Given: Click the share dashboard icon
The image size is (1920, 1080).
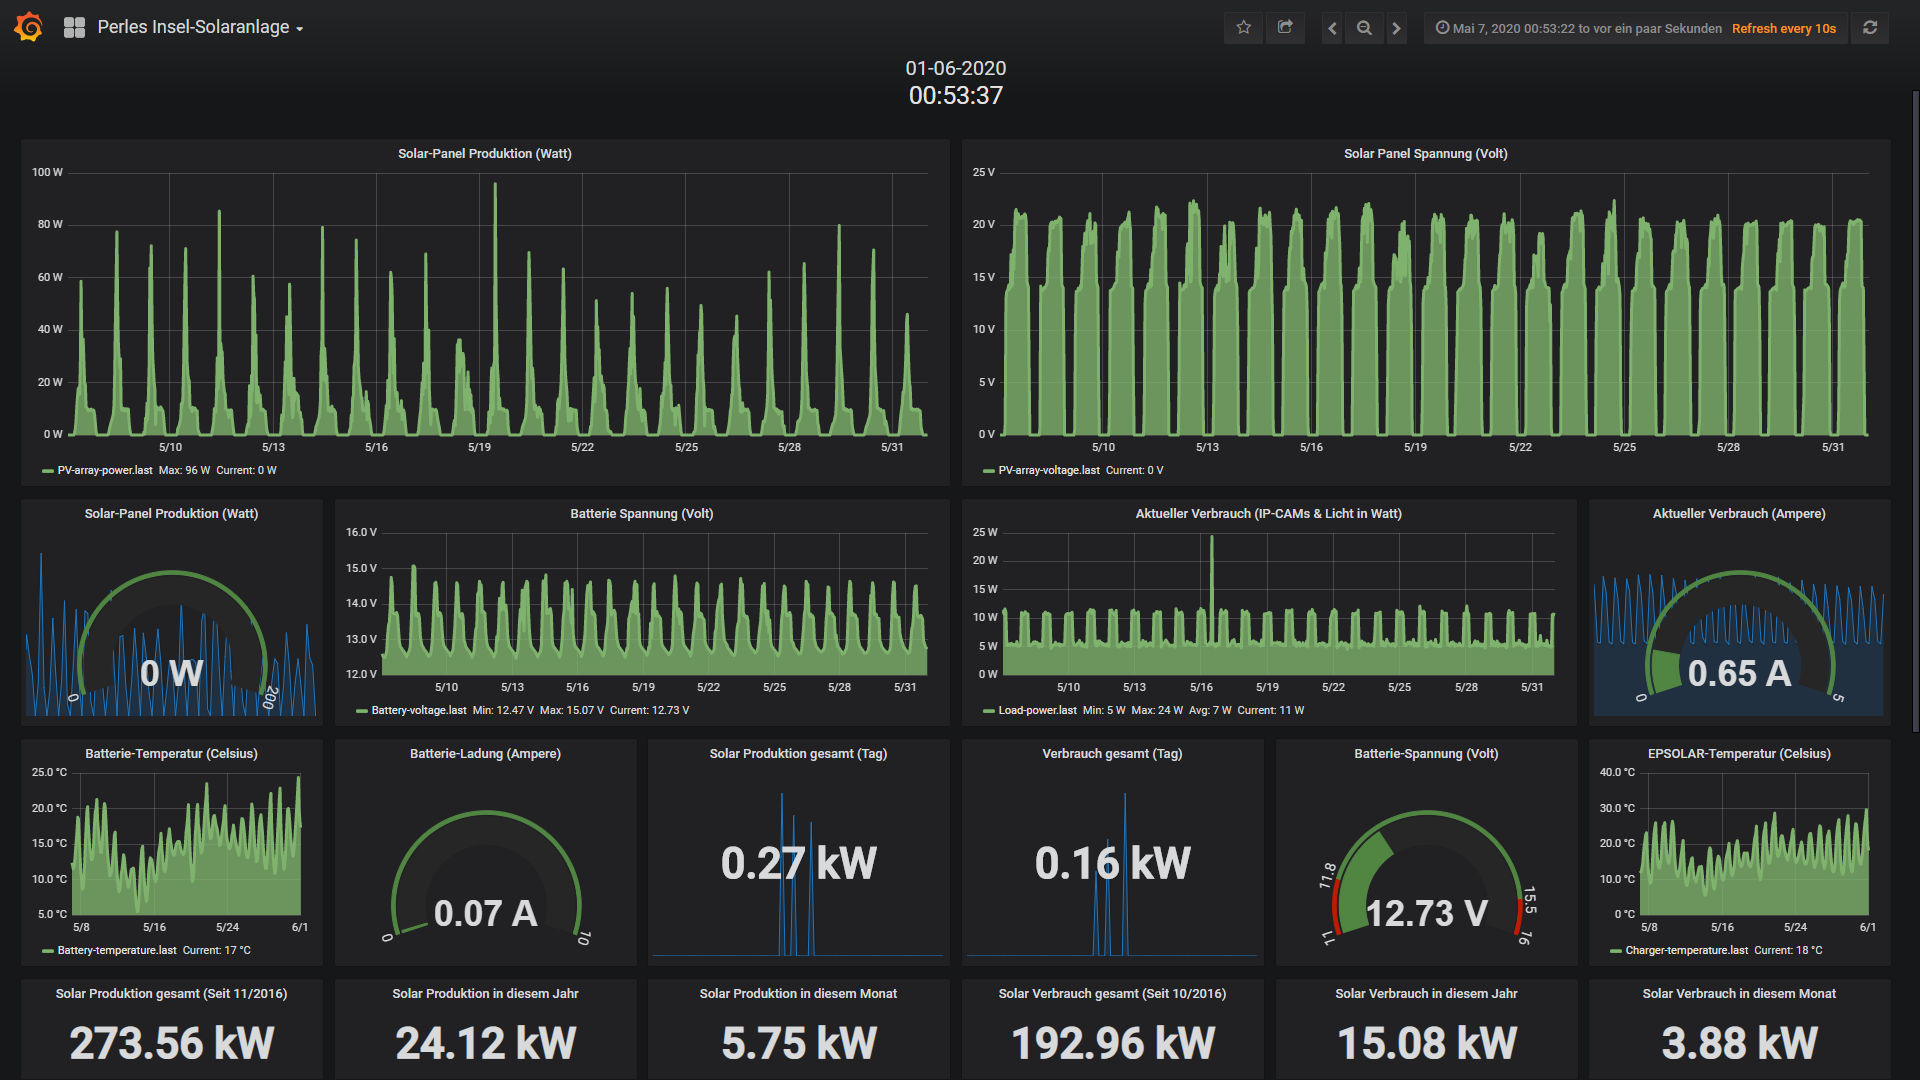Looking at the screenshot, I should (x=1285, y=28).
